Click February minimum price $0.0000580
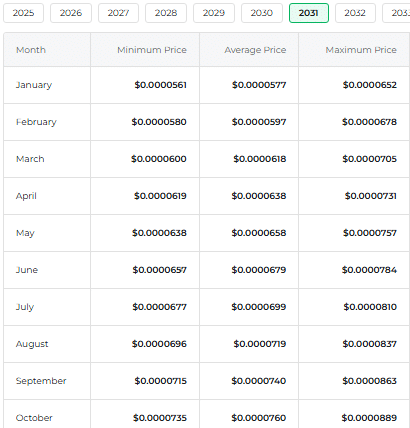Image resolution: width=410 pixels, height=428 pixels. [159, 122]
